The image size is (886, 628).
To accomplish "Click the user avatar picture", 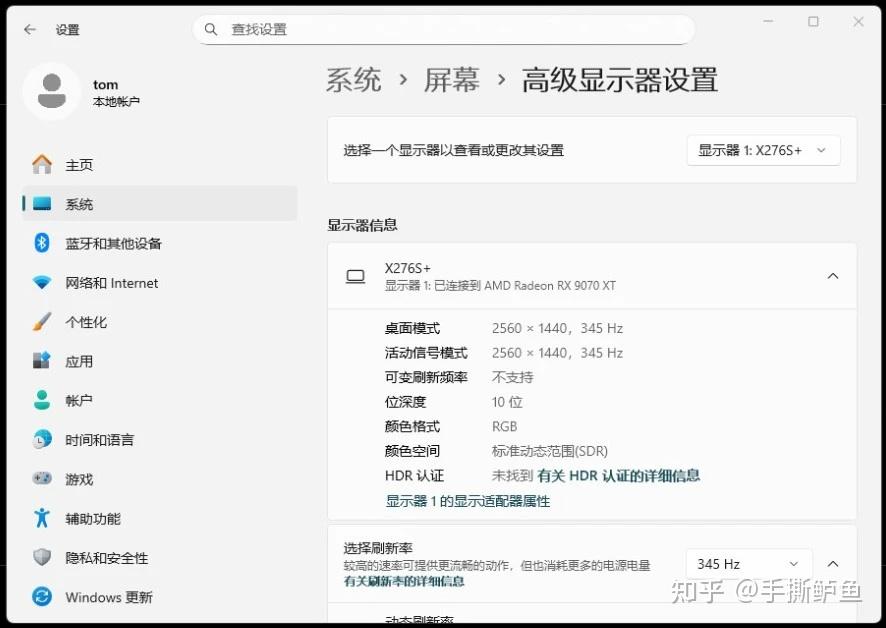I will click(51, 91).
